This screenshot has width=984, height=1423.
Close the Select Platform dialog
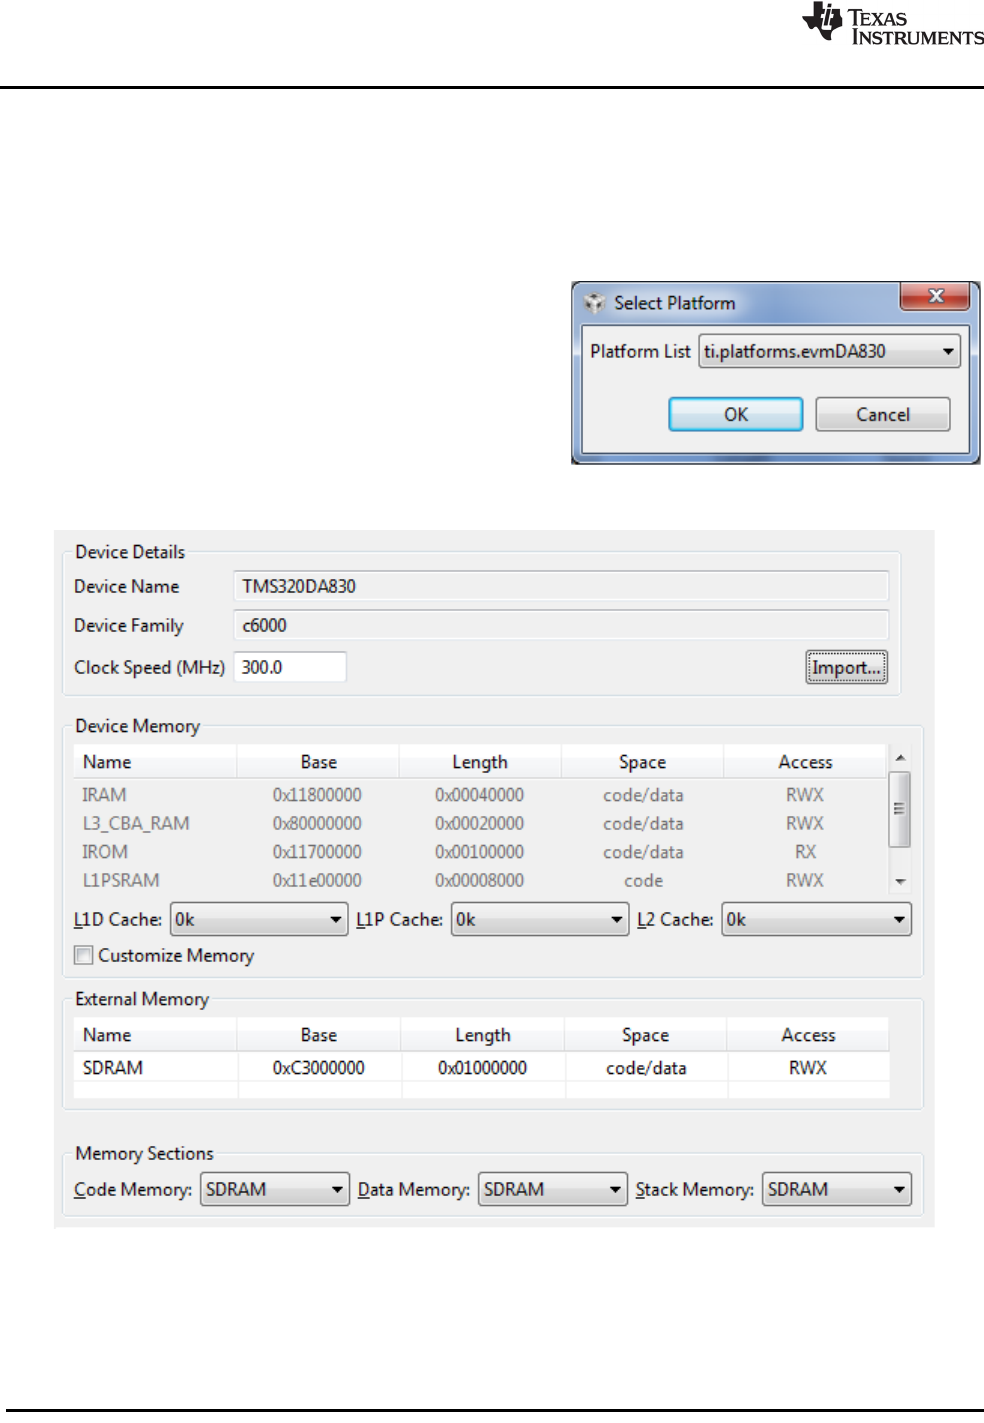coord(935,296)
